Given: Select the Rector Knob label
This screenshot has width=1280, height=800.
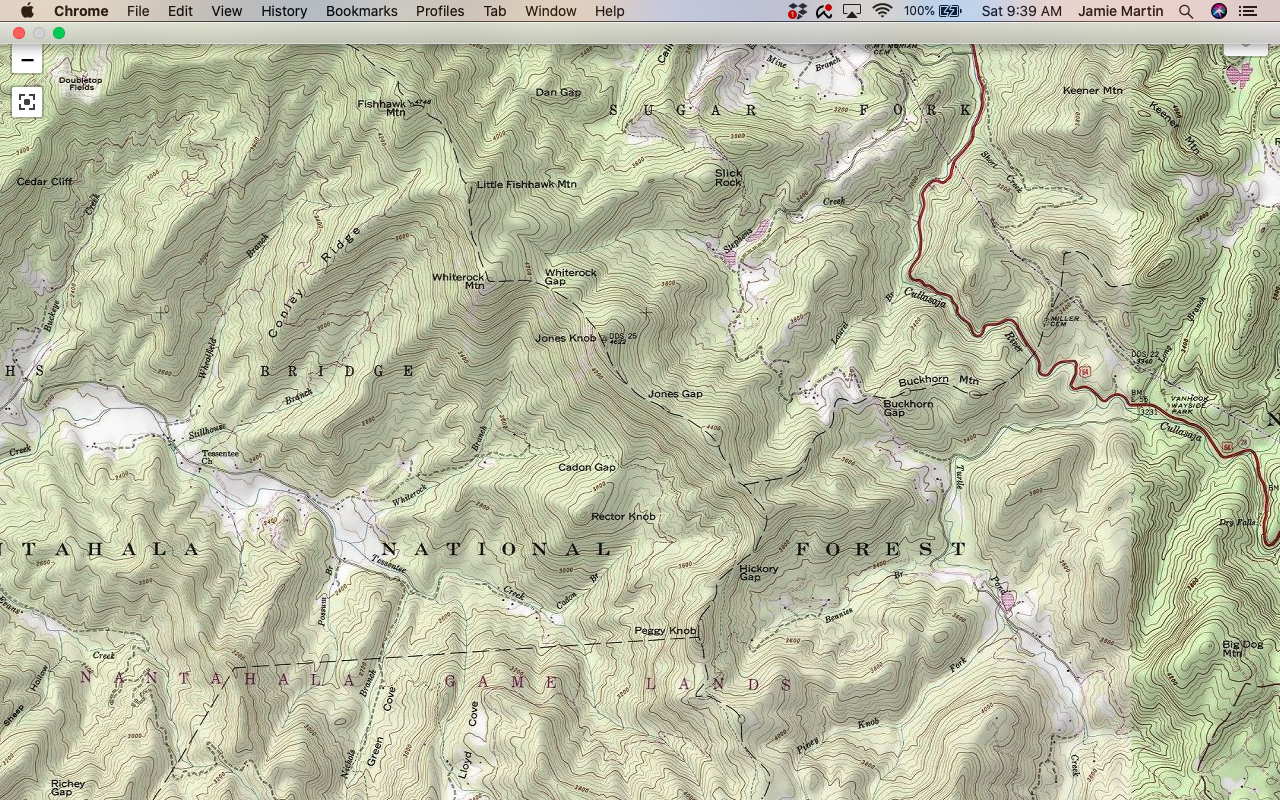Looking at the screenshot, I should coord(623,516).
